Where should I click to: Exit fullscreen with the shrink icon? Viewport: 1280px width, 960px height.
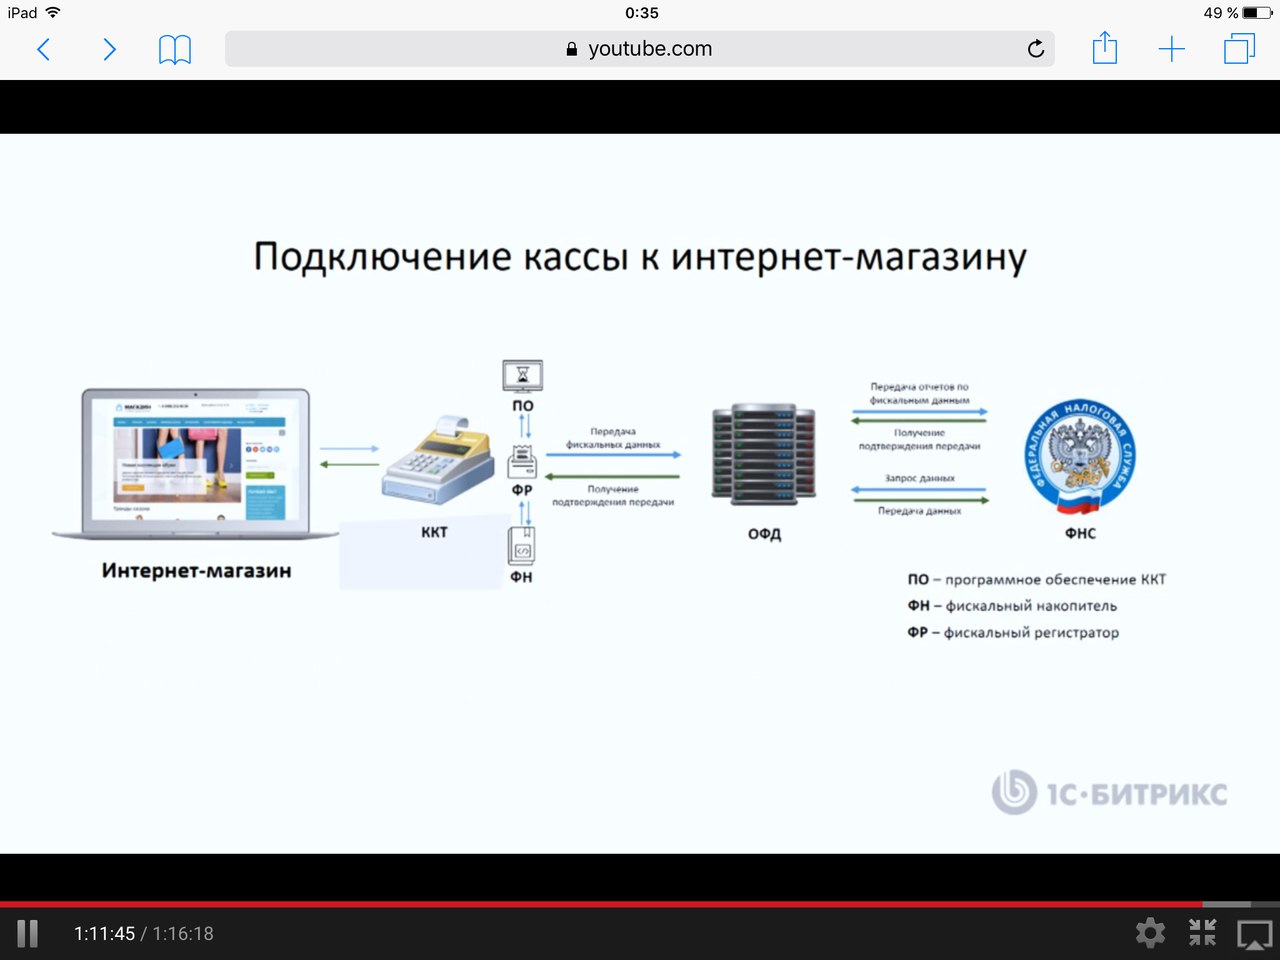pos(1202,933)
